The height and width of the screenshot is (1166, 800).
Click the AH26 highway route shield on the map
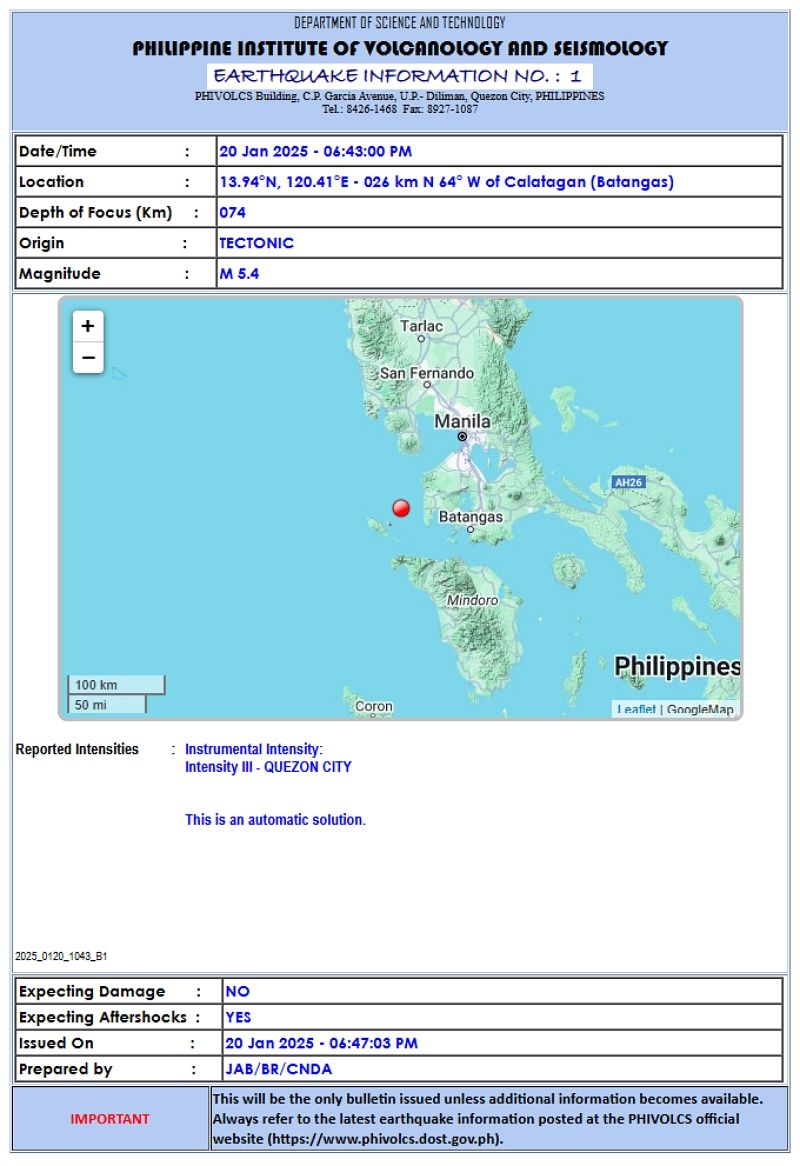coord(628,480)
